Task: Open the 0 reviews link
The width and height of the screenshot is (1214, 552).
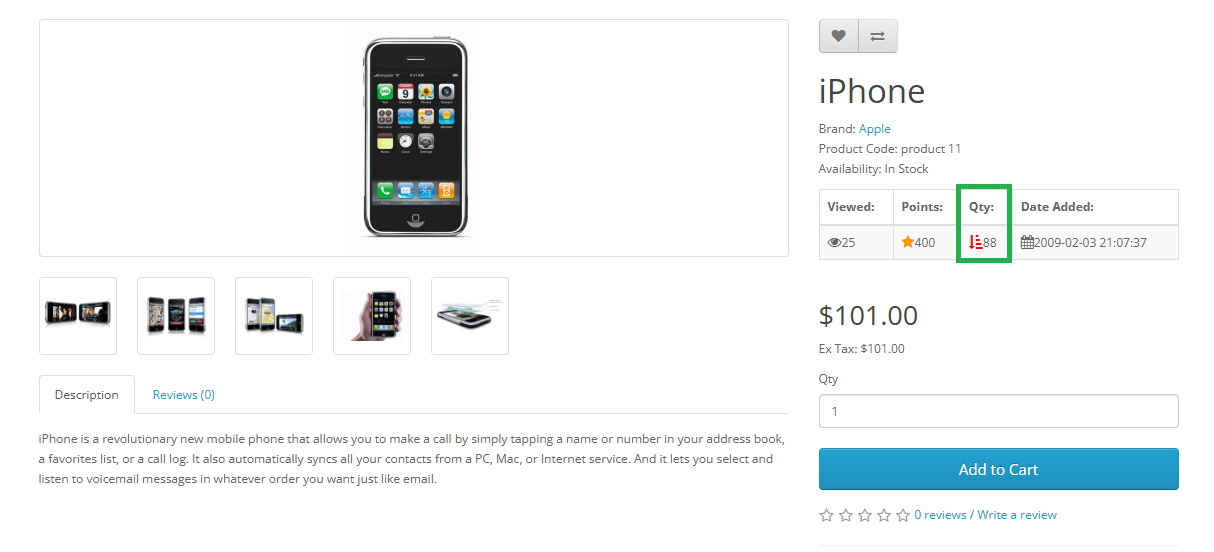Action: (940, 515)
